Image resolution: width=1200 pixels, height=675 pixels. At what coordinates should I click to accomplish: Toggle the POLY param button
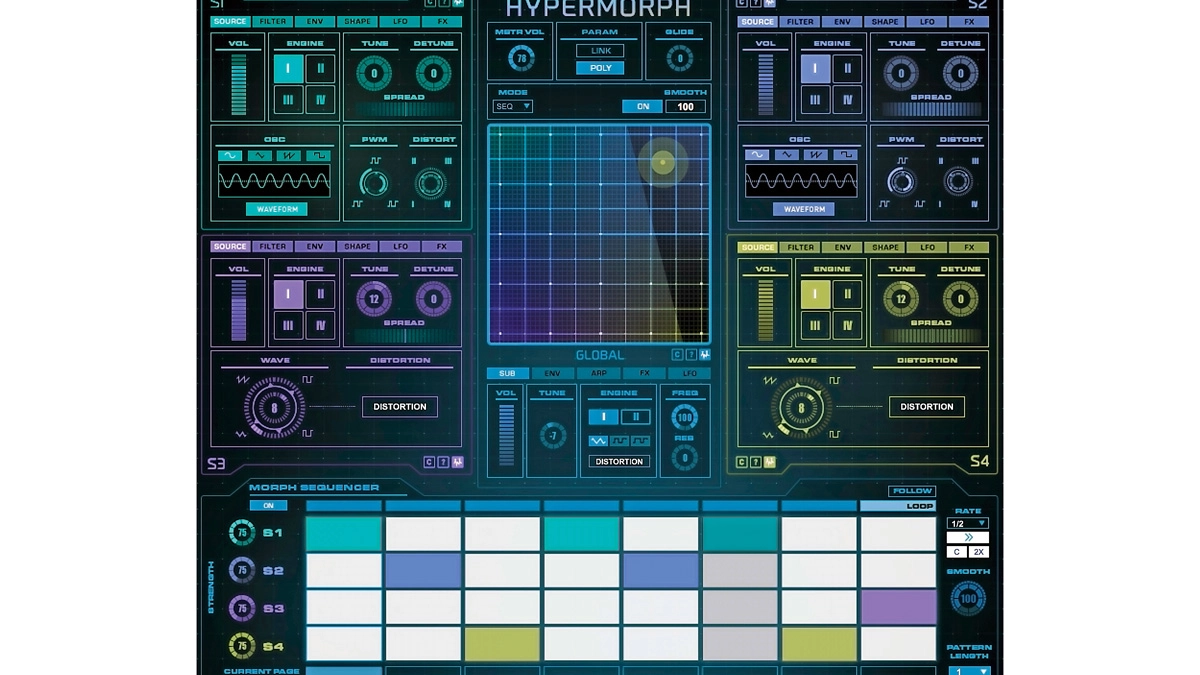tap(601, 68)
